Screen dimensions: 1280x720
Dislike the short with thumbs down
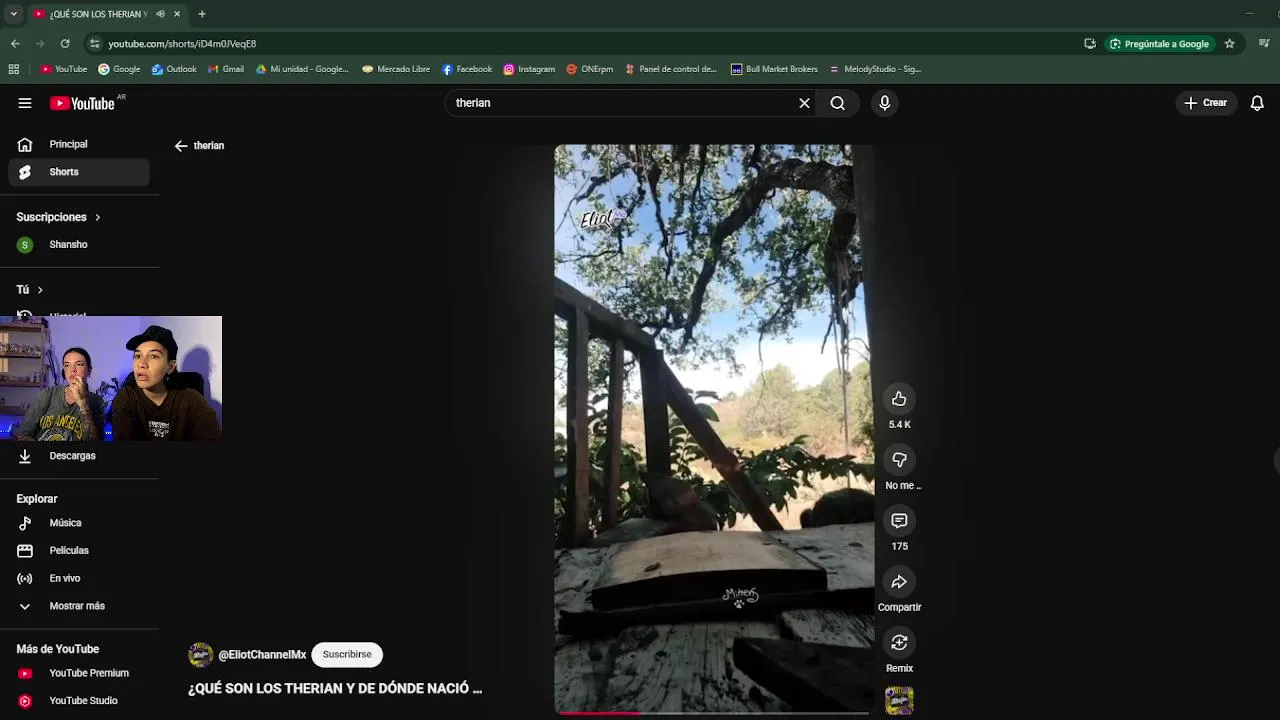[x=899, y=460]
